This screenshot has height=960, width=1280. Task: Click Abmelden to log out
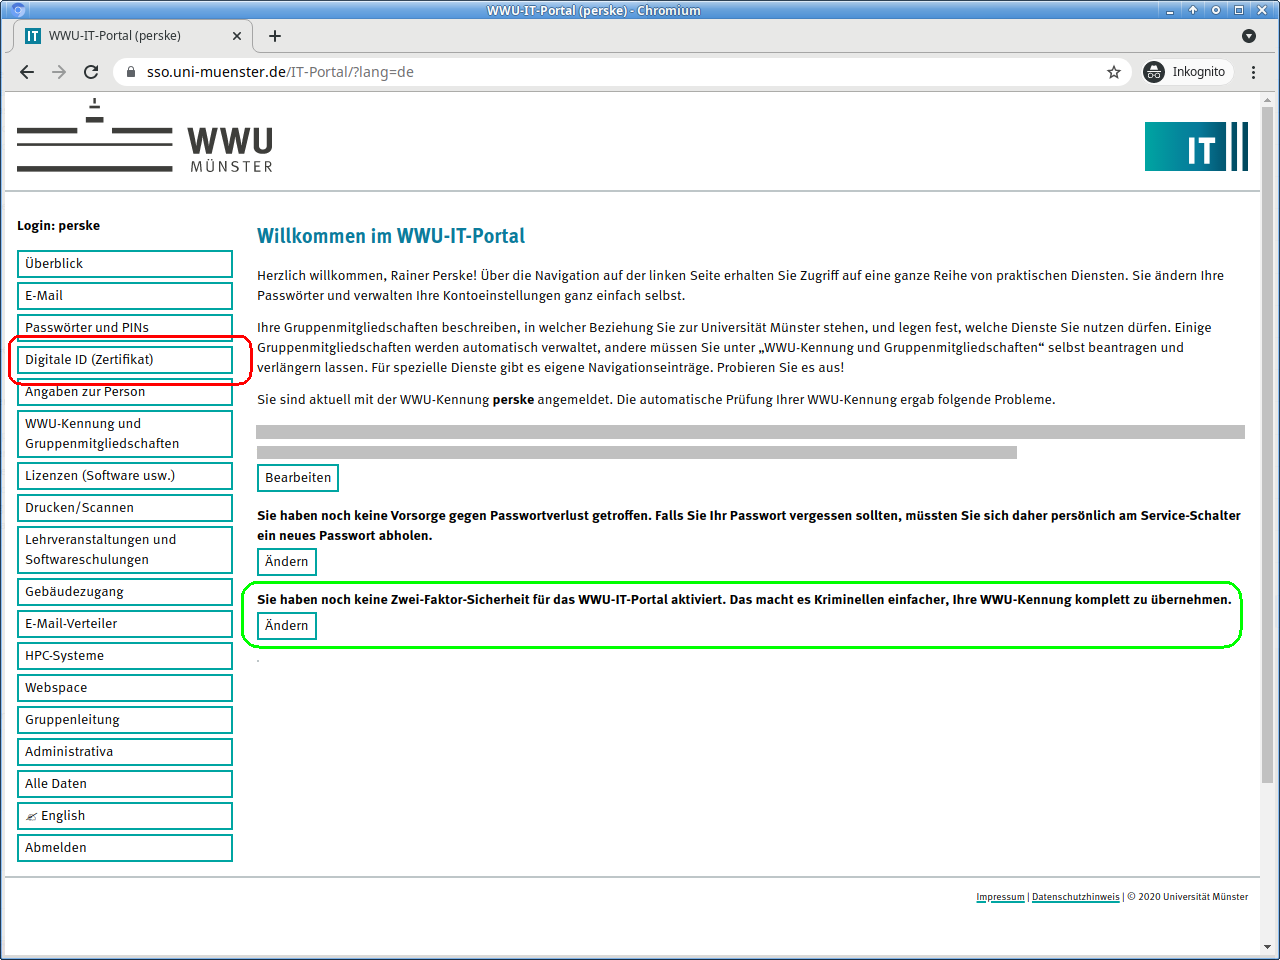click(x=125, y=848)
